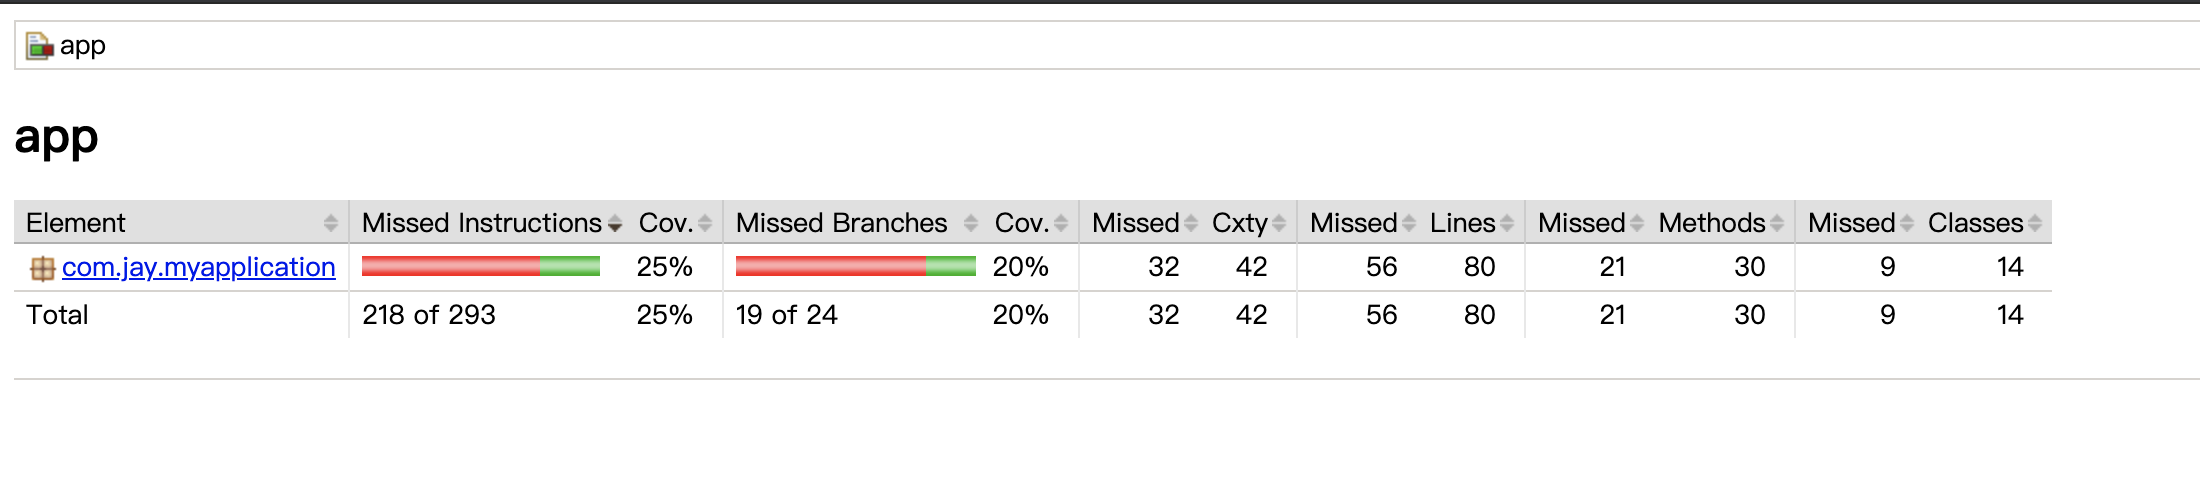Screen dimensions: 2200x498
Task: Sort by Missed header next to Lines
Action: (1353, 223)
